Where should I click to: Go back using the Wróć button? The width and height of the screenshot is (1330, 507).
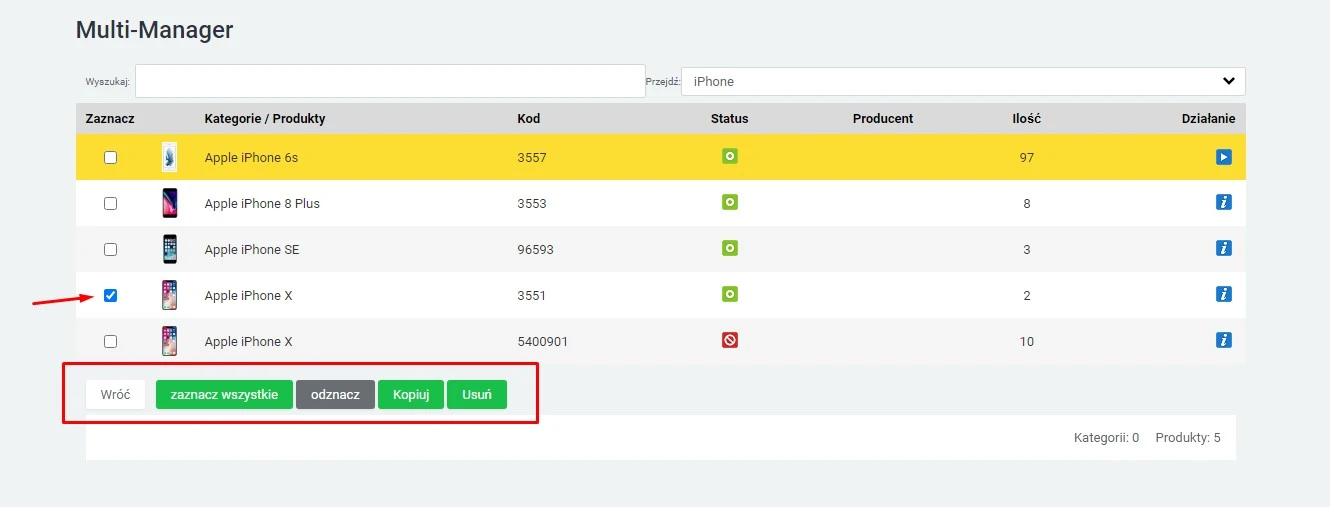point(115,395)
